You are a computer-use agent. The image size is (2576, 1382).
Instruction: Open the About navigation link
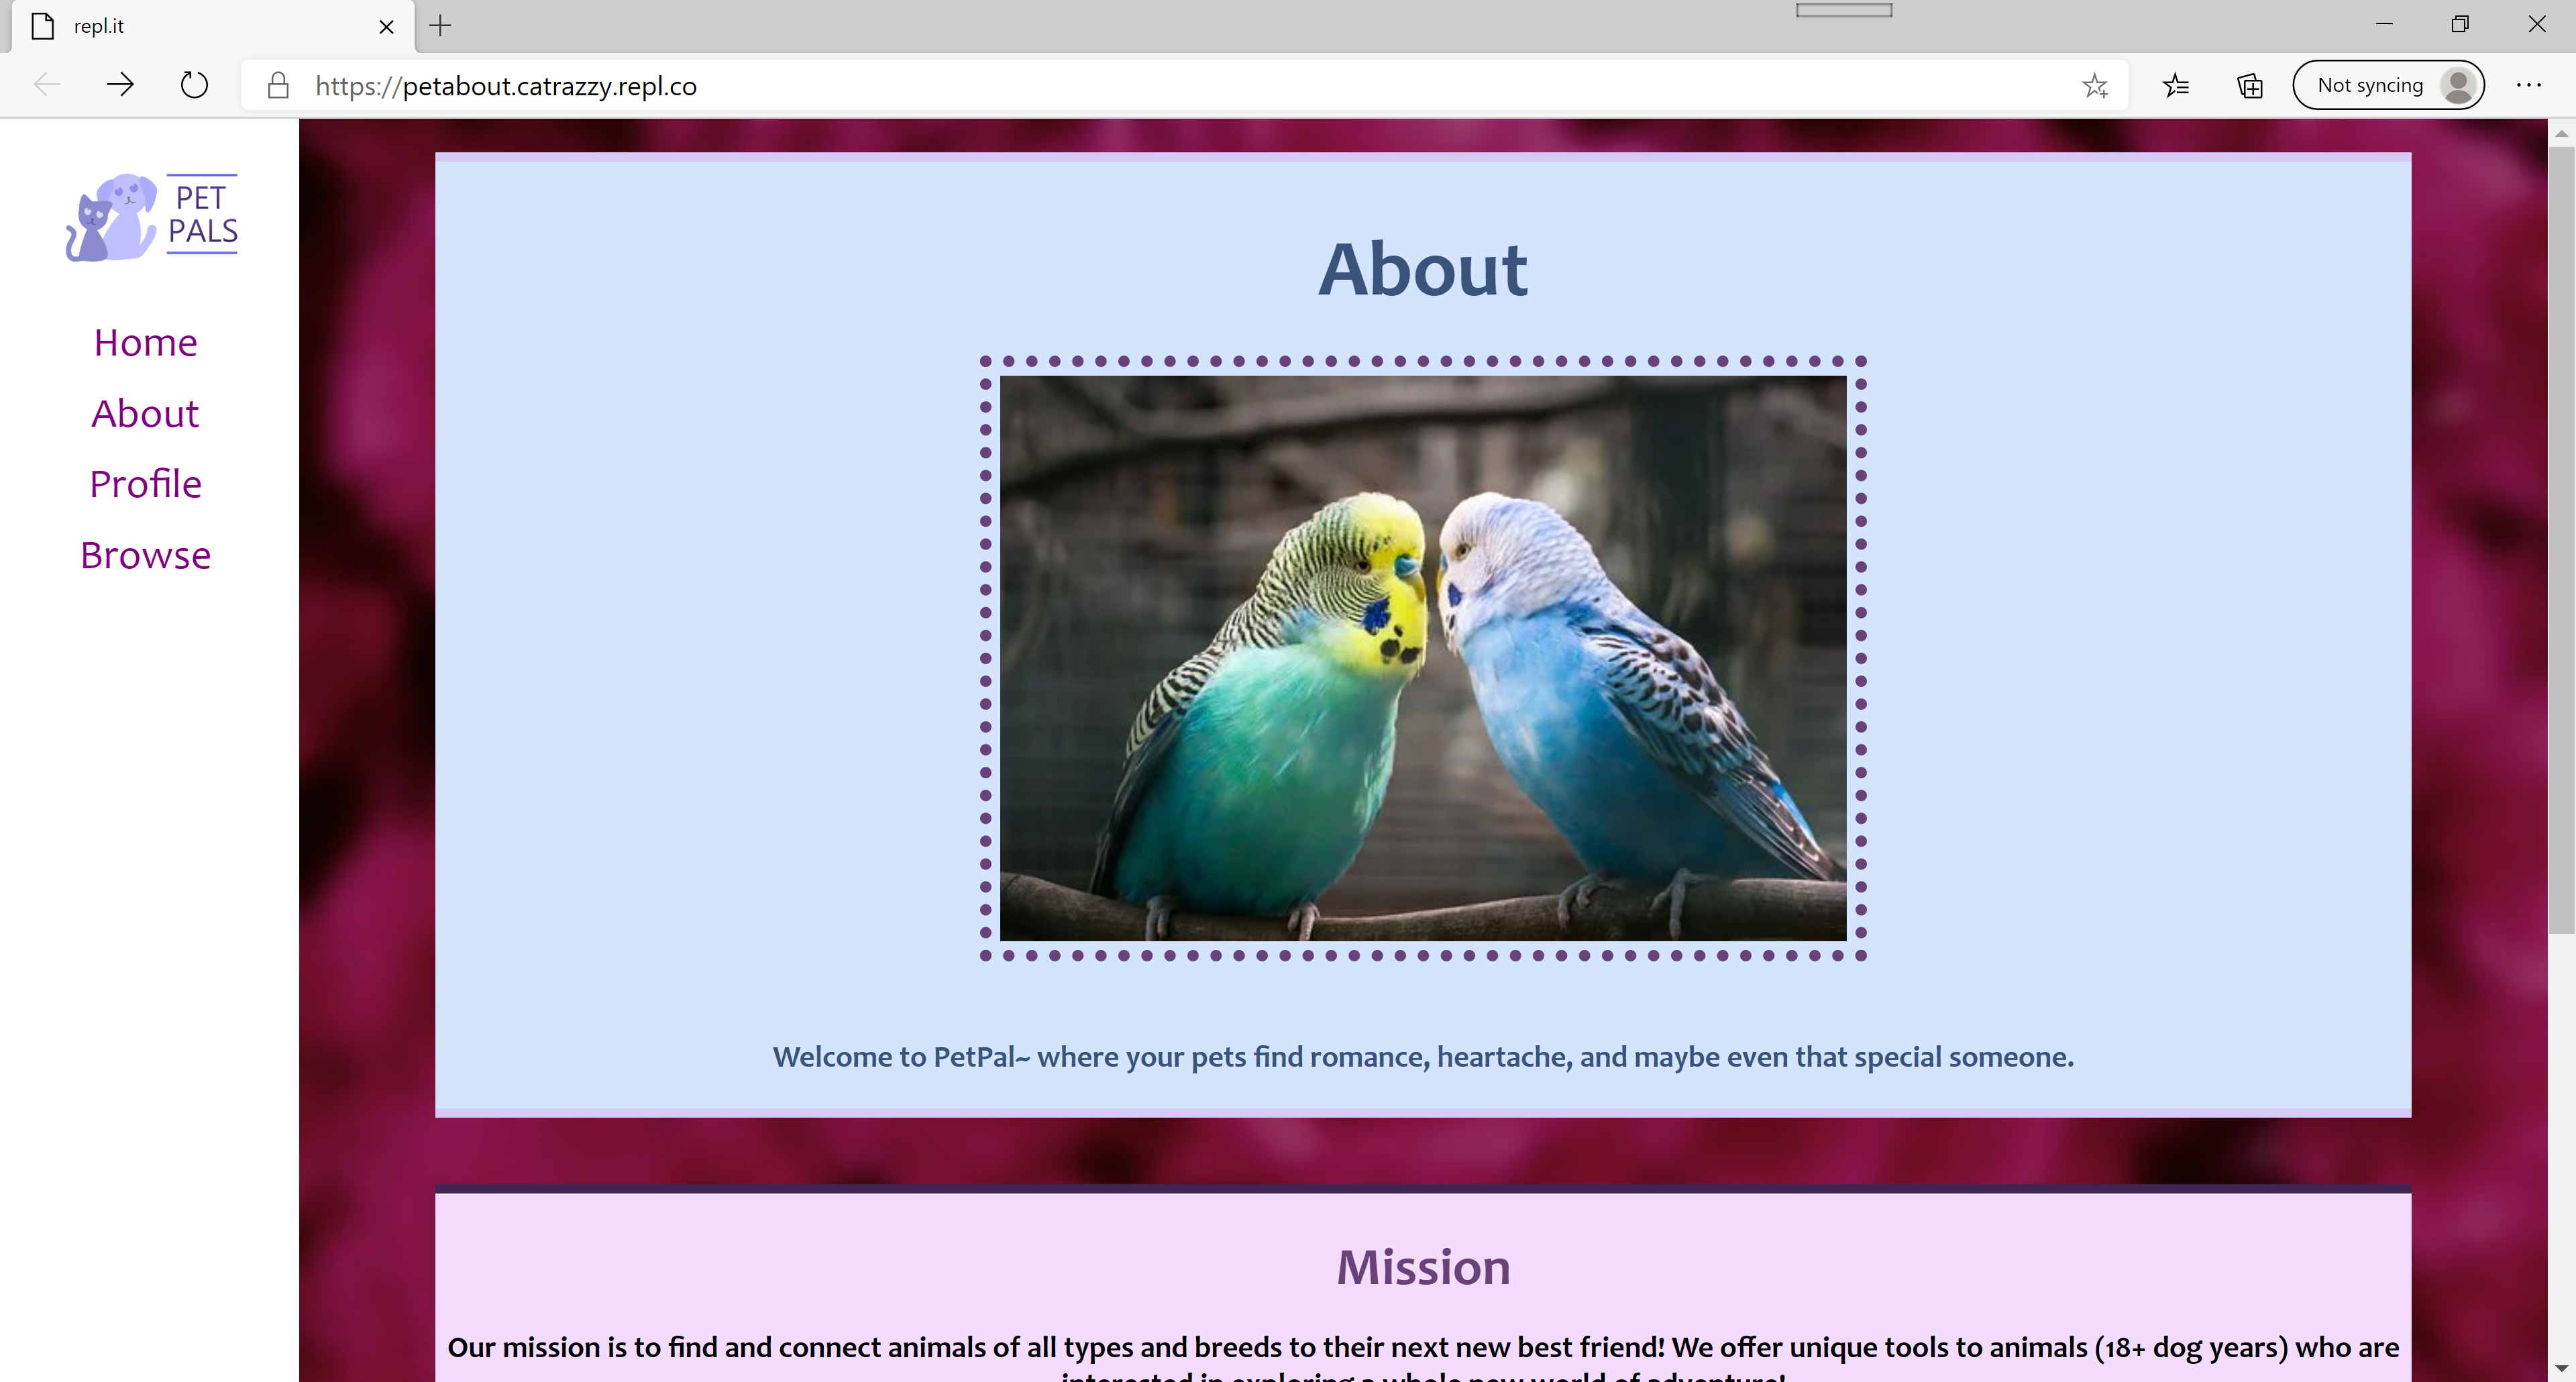coord(146,414)
